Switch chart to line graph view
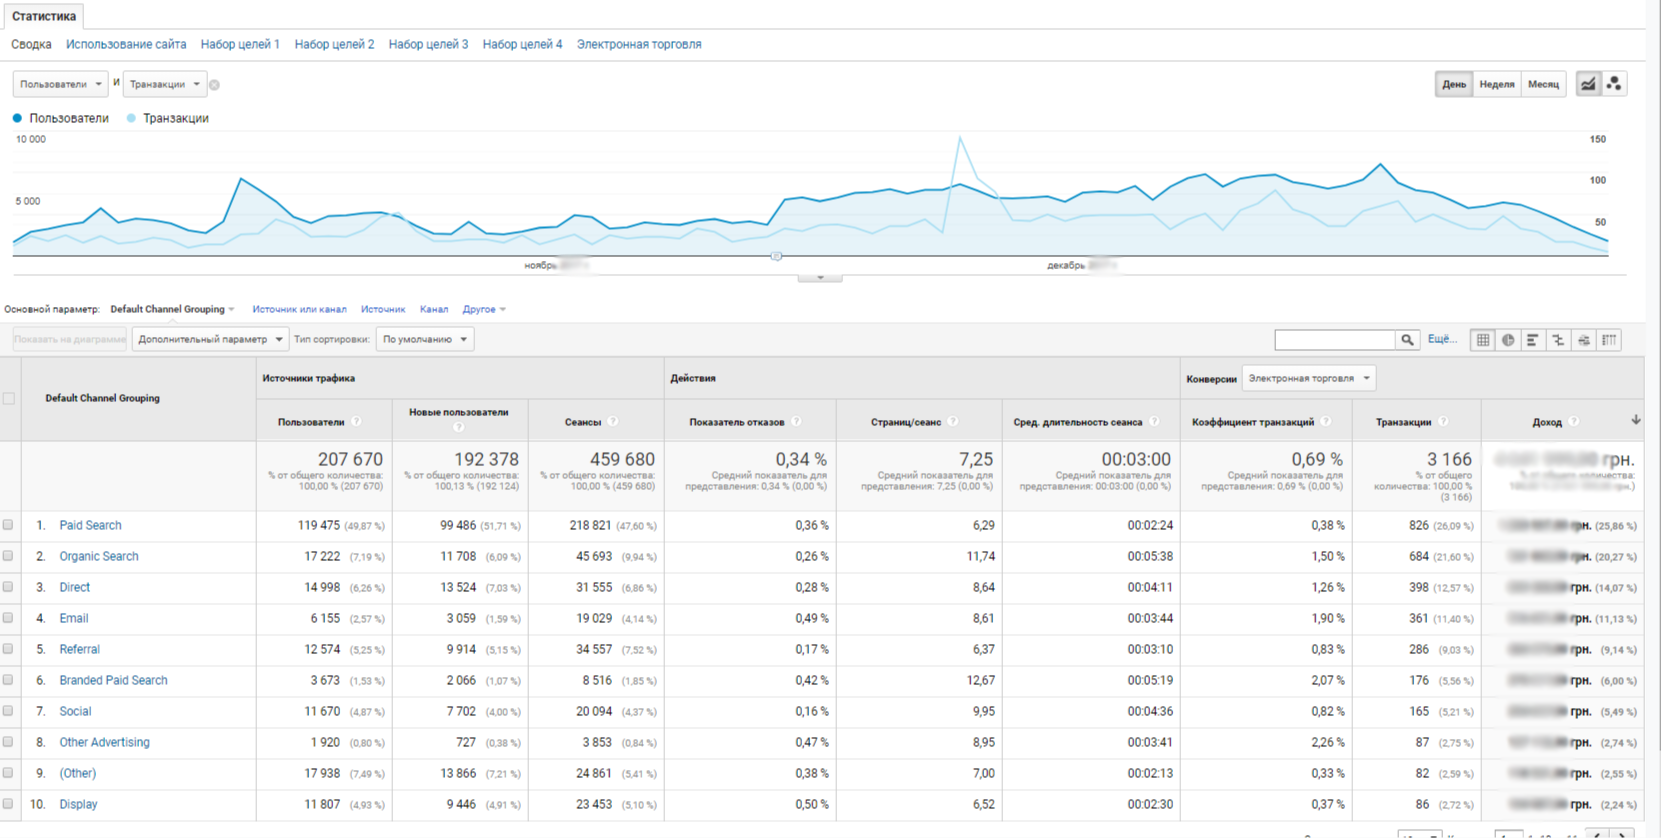Screen dimensions: 1661x838 pyautogui.click(x=1588, y=84)
